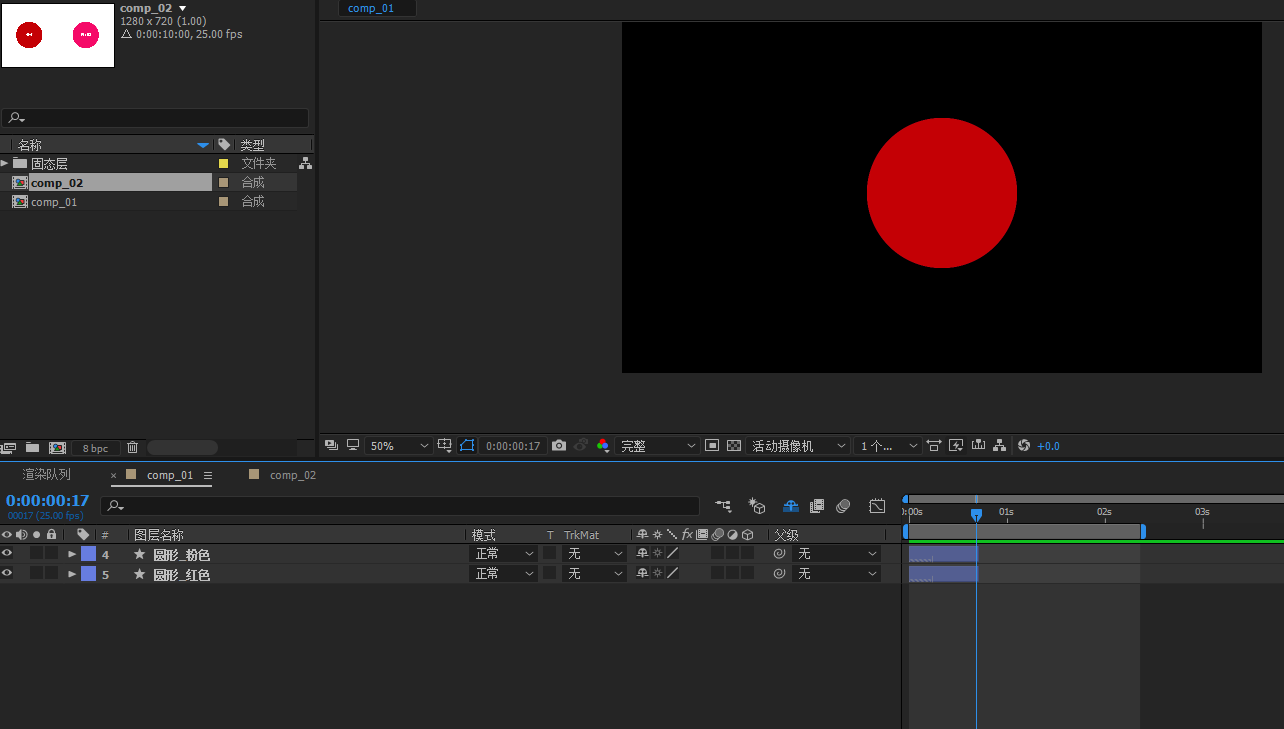The image size is (1284, 729).
Task: Open the 完整 resolution dropdown
Action: point(658,446)
